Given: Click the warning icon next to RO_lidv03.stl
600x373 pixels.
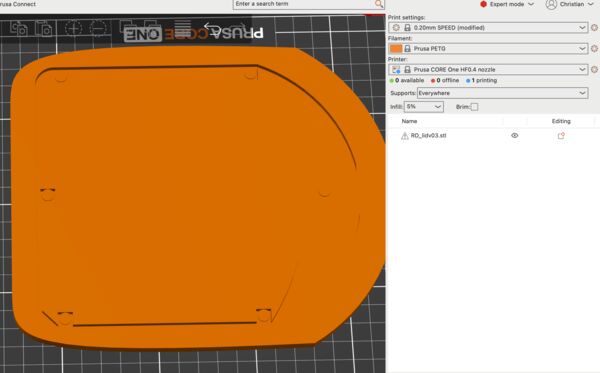Looking at the screenshot, I should [404, 136].
